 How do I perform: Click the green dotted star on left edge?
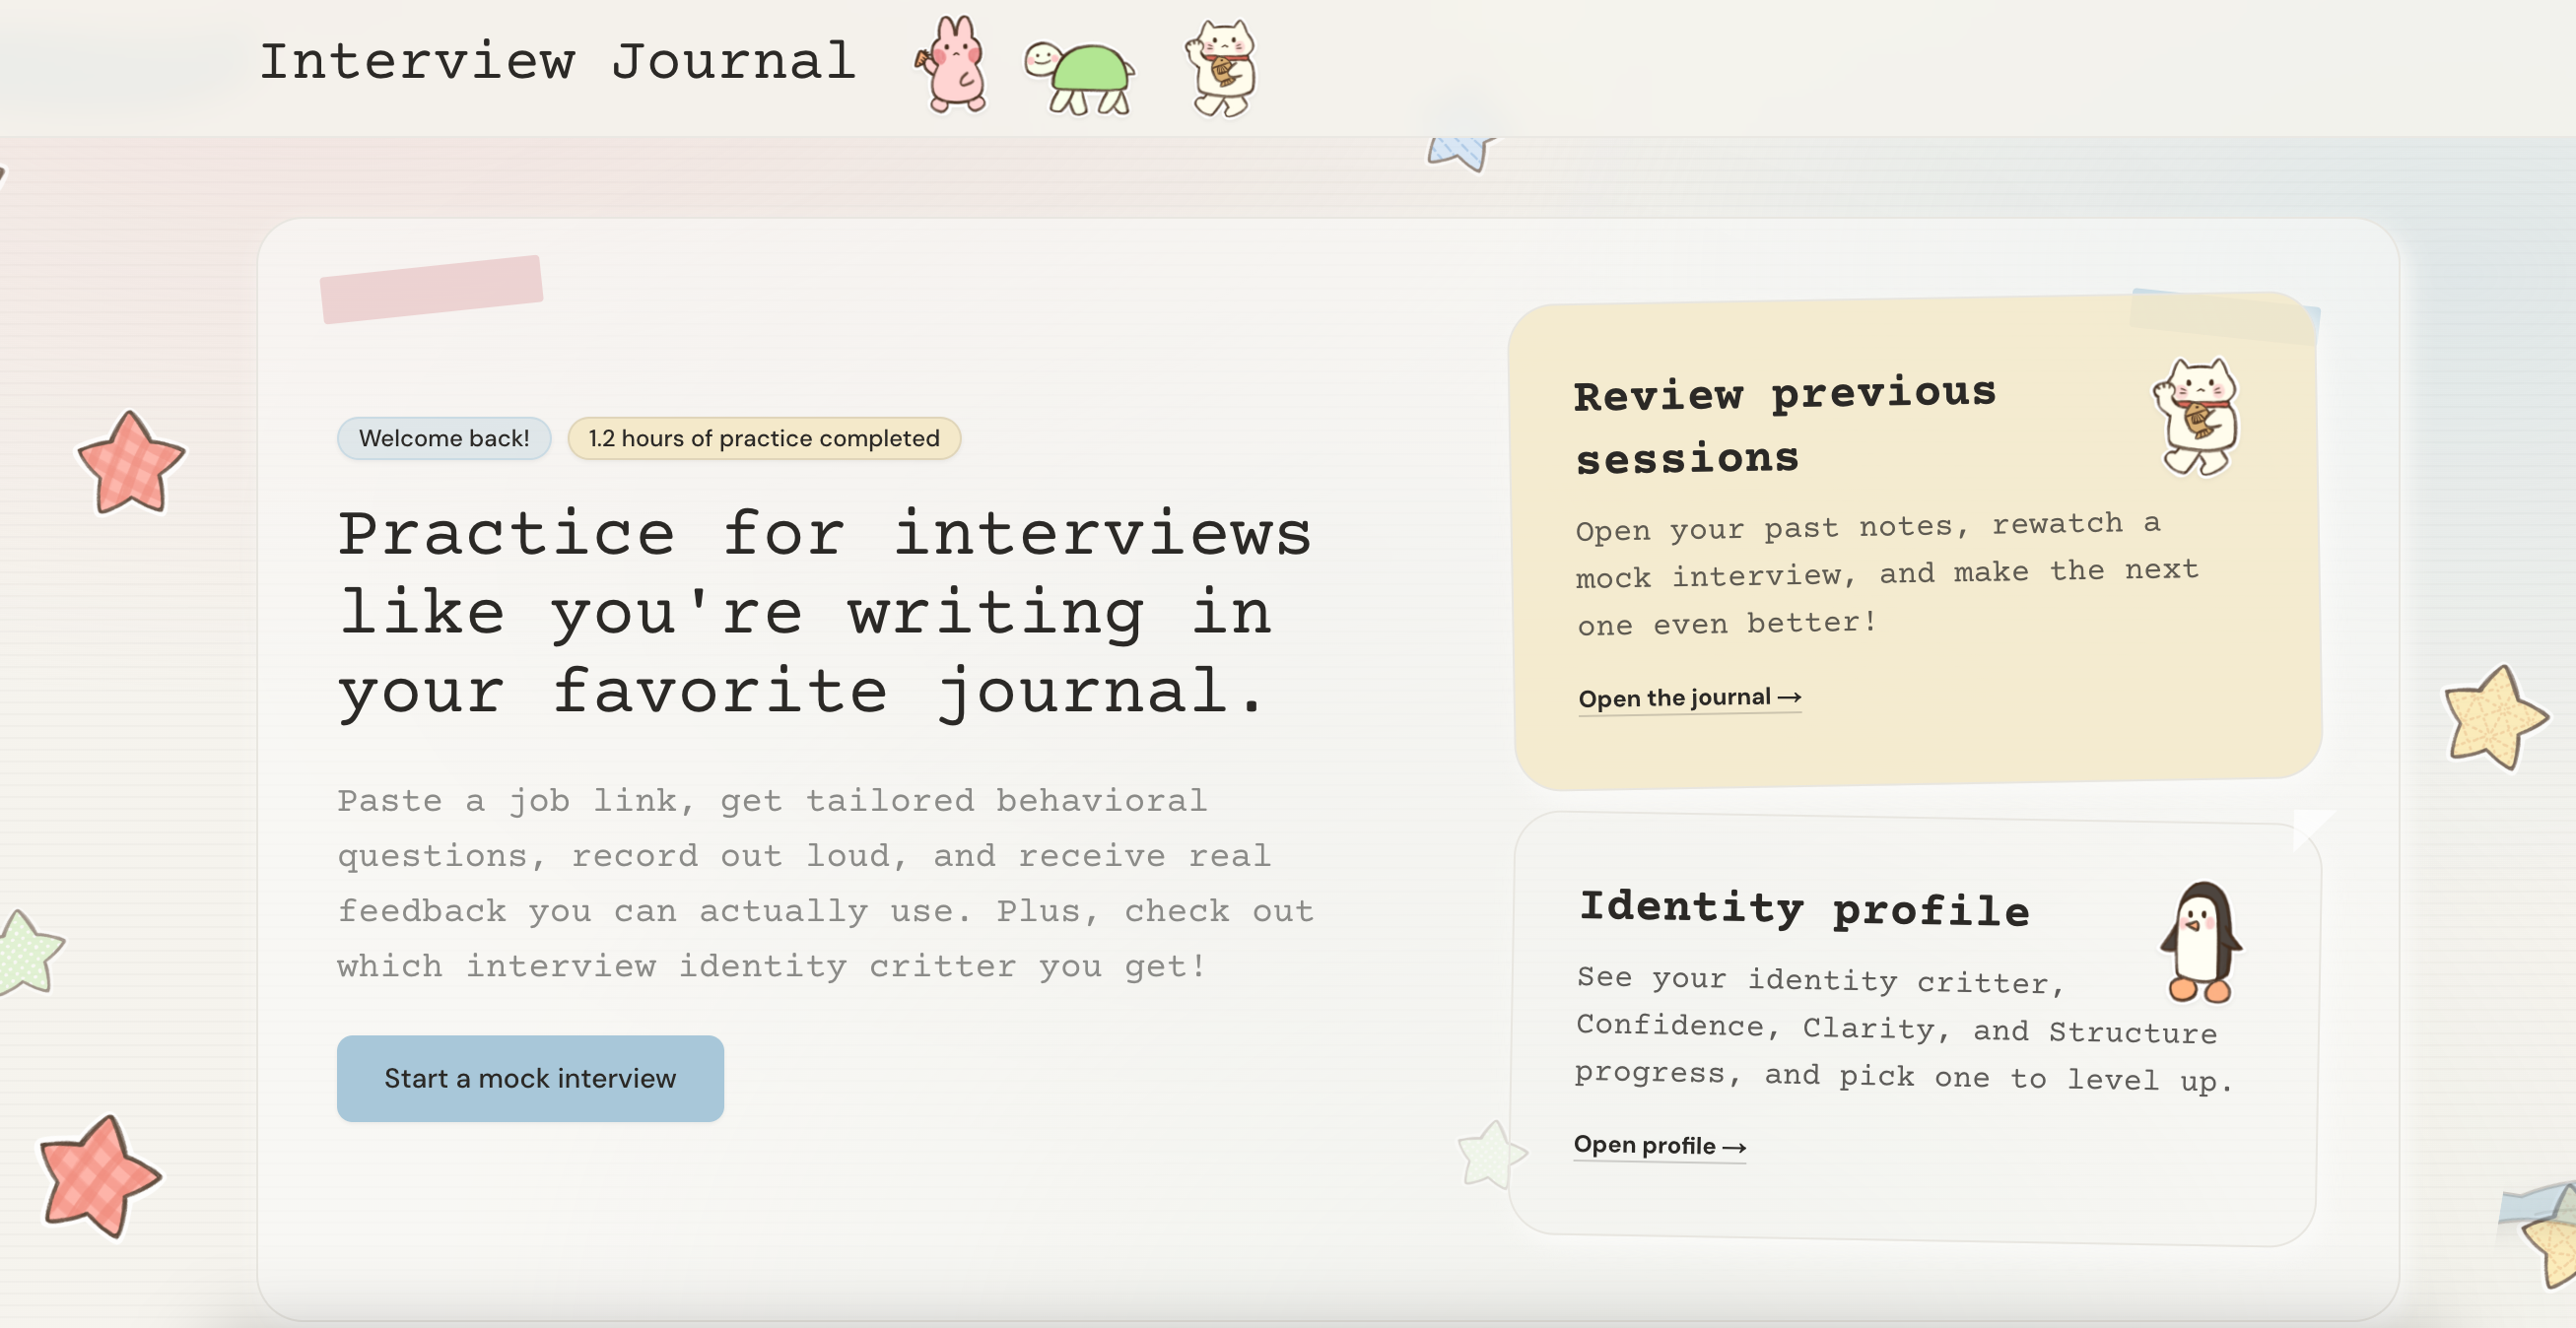pyautogui.click(x=28, y=952)
